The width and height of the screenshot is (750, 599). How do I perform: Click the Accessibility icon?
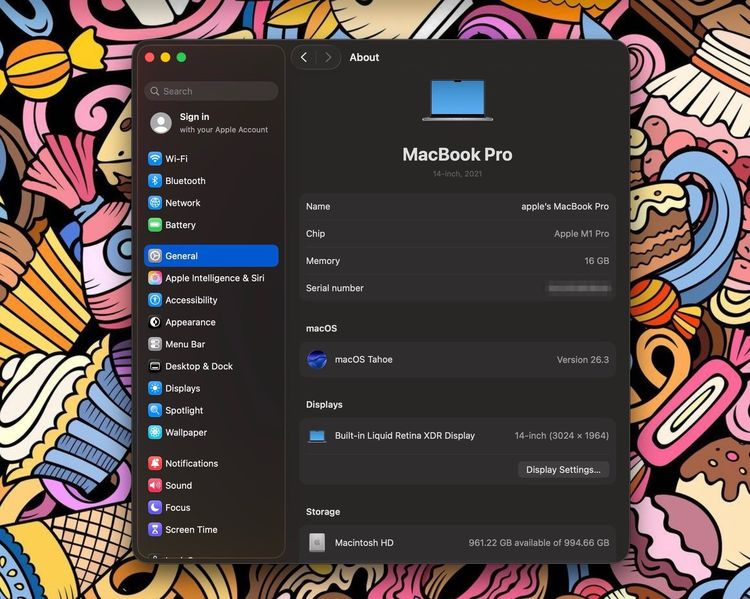tap(154, 300)
